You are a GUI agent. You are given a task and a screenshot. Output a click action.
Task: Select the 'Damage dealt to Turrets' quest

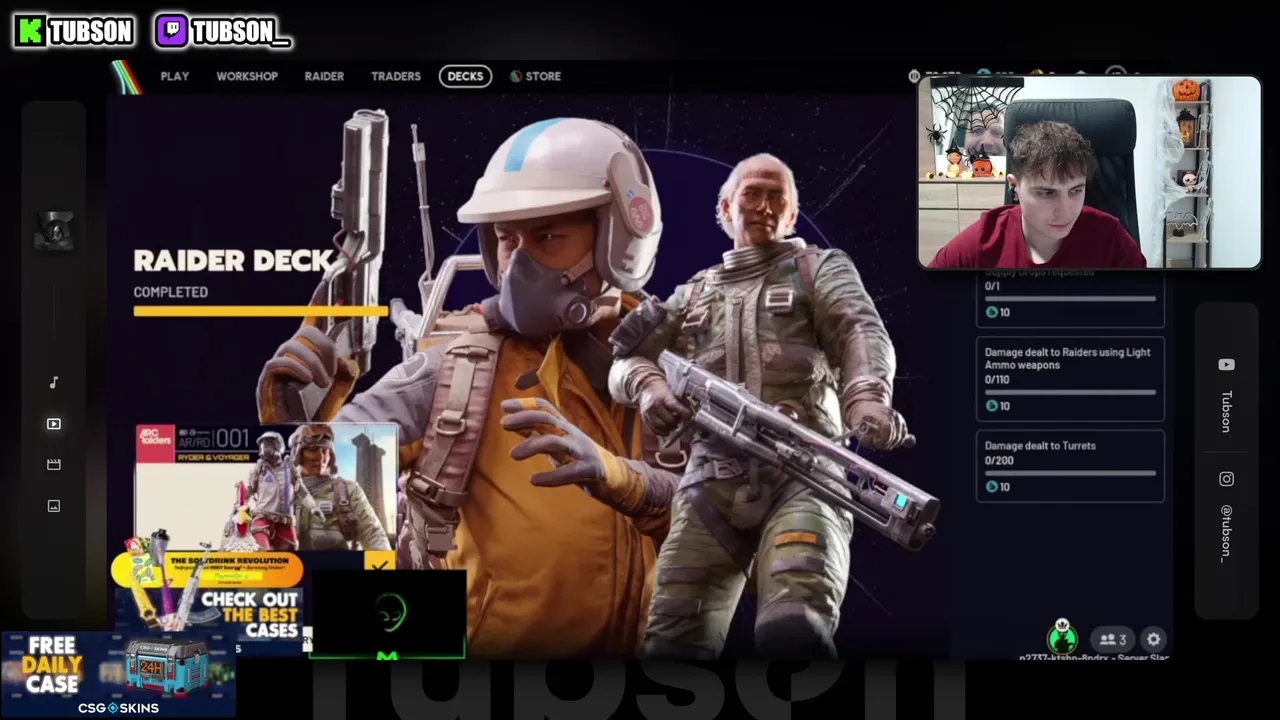coord(1070,466)
